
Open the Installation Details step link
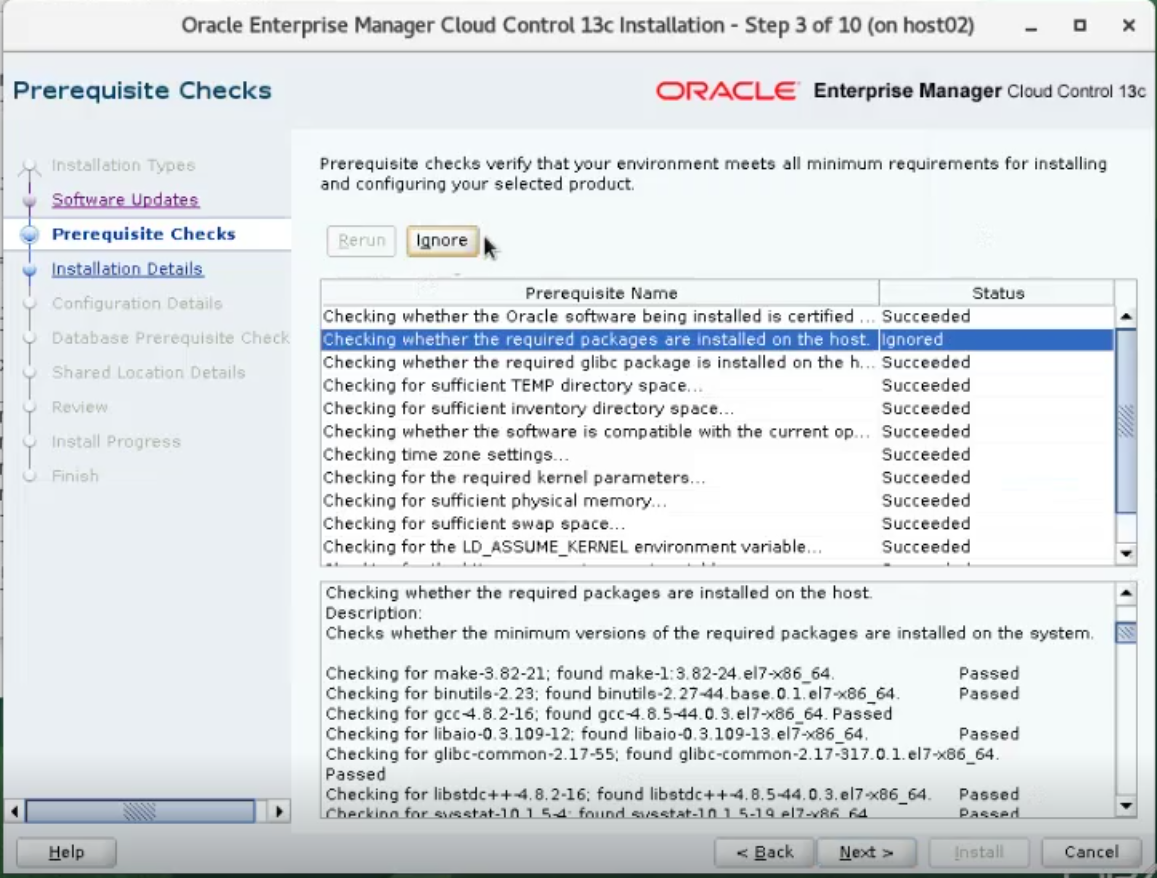tap(127, 269)
